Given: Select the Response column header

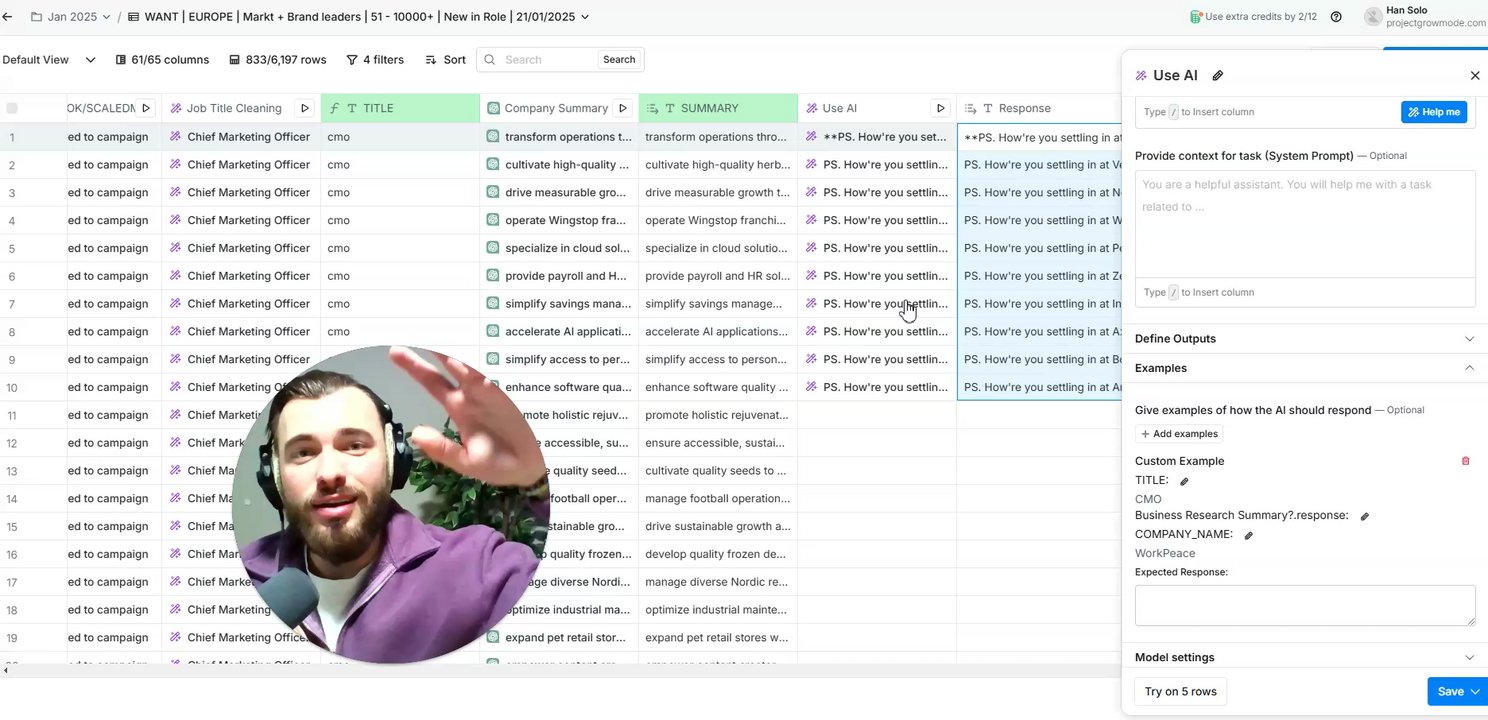Looking at the screenshot, I should click(1039, 108).
